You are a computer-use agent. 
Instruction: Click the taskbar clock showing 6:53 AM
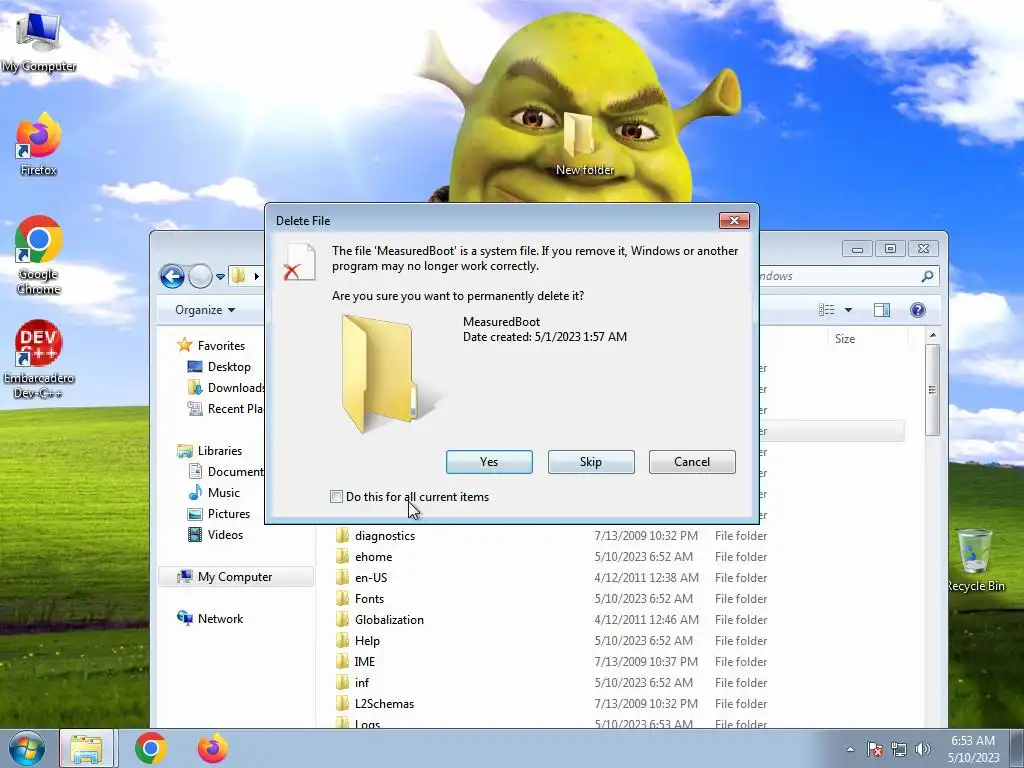click(973, 749)
